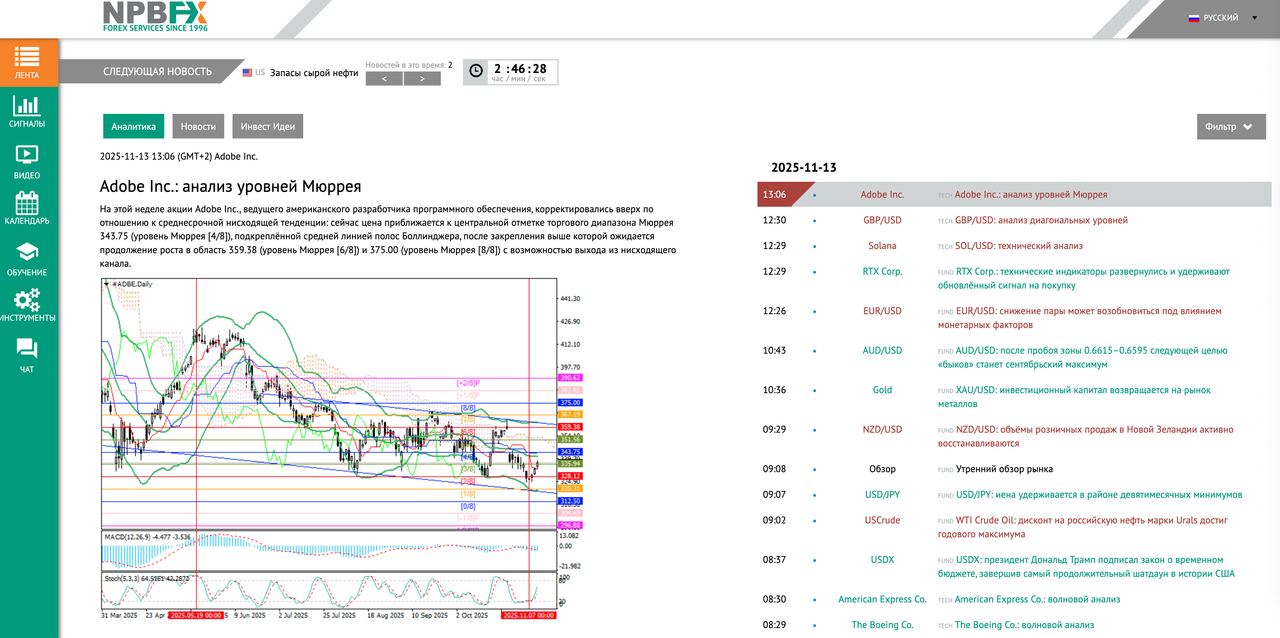Click the 2:46:28 countdown timer
The width and height of the screenshot is (1280, 638).
pyautogui.click(x=520, y=69)
